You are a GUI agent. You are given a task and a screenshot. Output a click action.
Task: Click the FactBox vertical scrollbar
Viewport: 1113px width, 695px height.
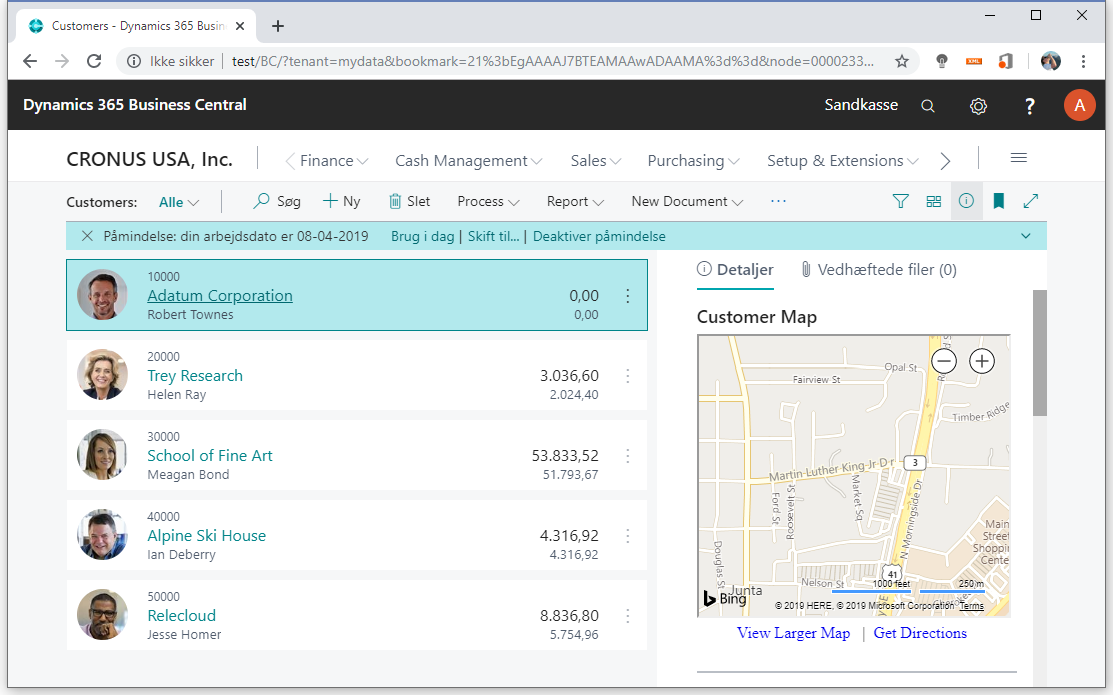click(1040, 353)
